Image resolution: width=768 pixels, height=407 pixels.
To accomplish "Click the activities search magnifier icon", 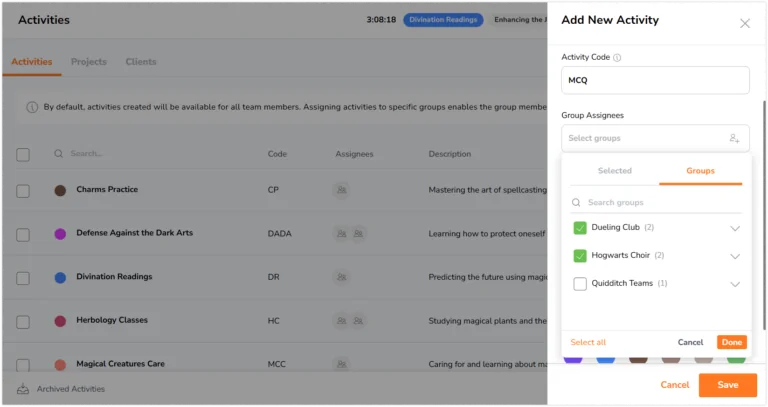I will [58, 153].
